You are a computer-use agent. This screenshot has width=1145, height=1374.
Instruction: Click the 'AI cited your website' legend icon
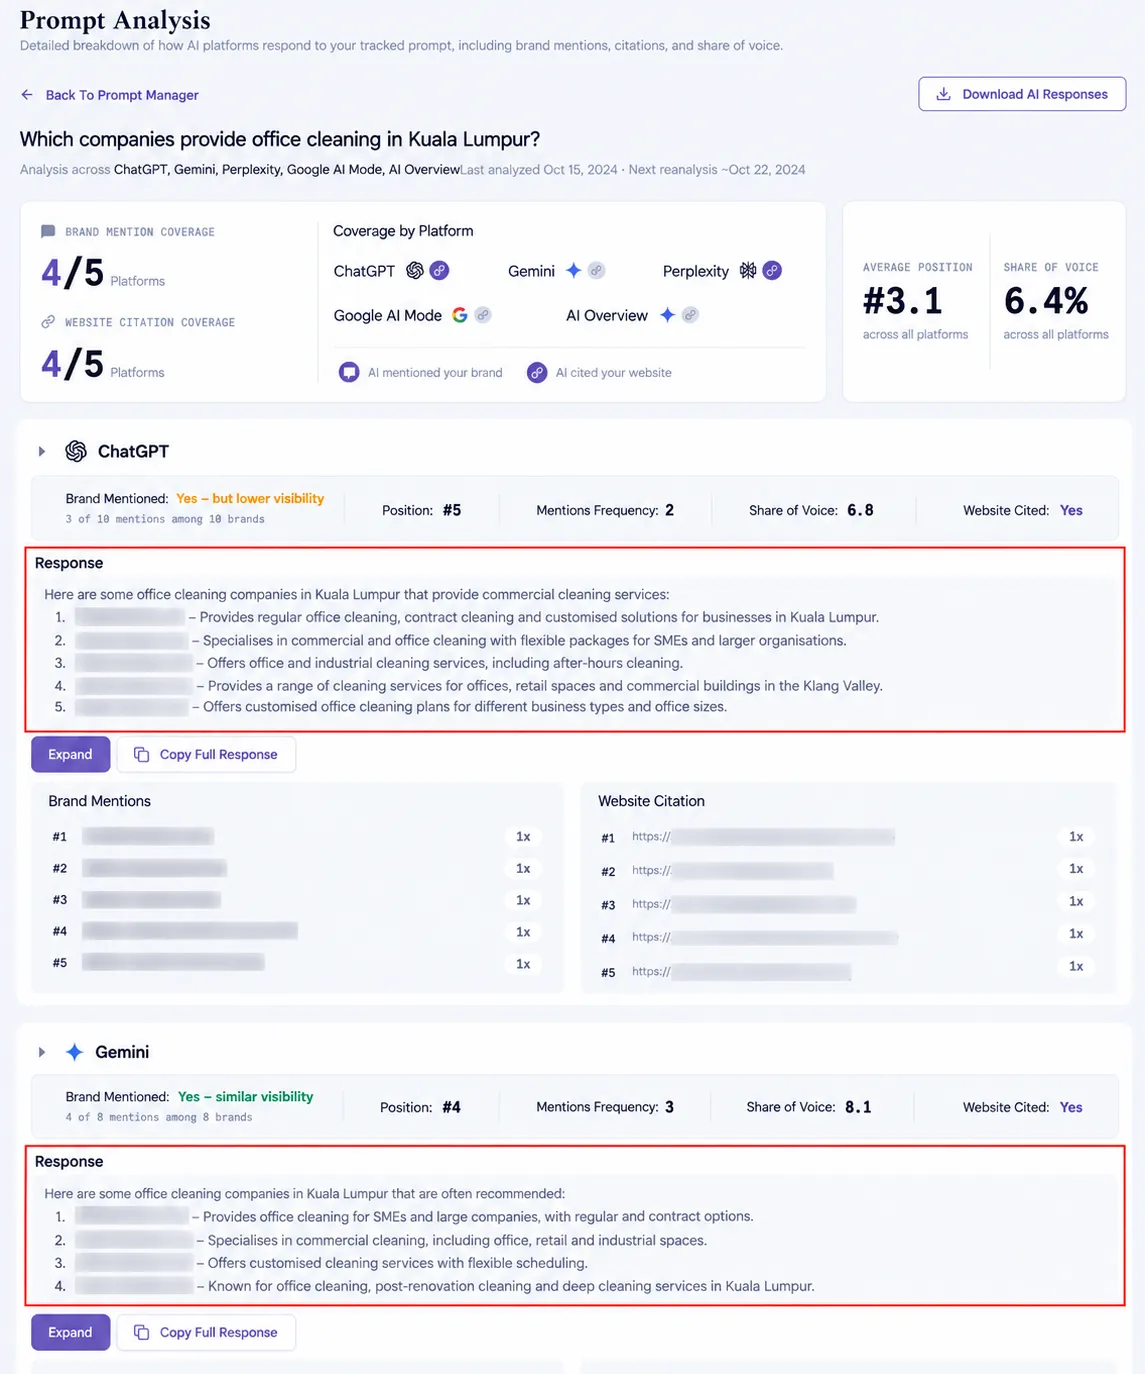tap(537, 372)
